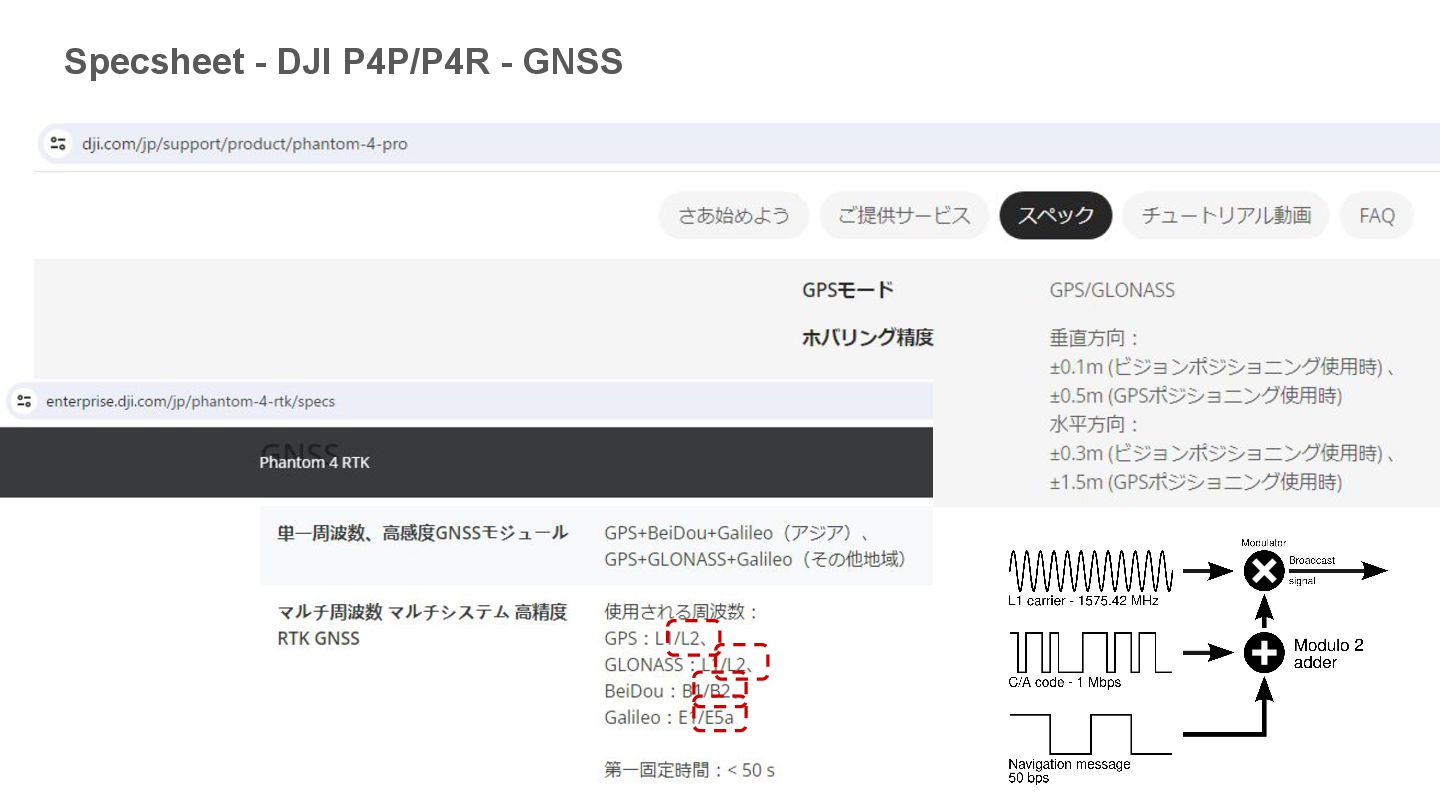
Task: Click the C/A code - 1 Mbps label
Action: click(x=1065, y=682)
